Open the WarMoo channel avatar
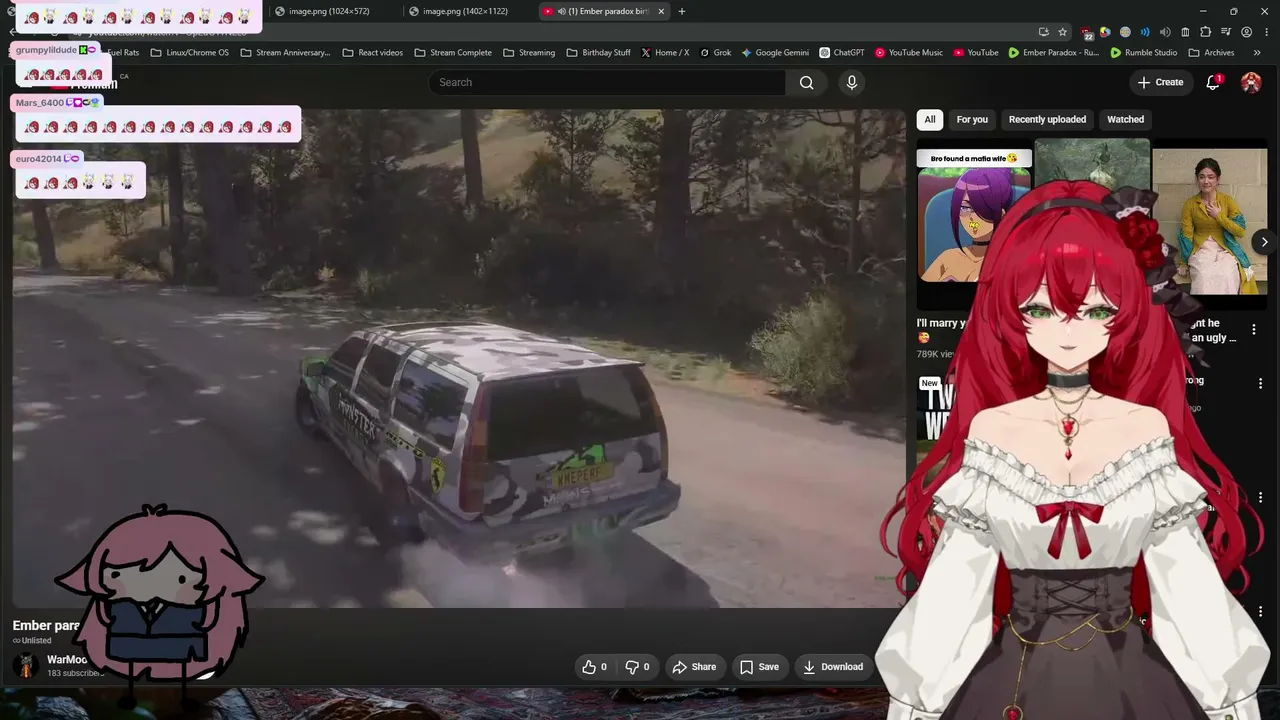 point(26,665)
